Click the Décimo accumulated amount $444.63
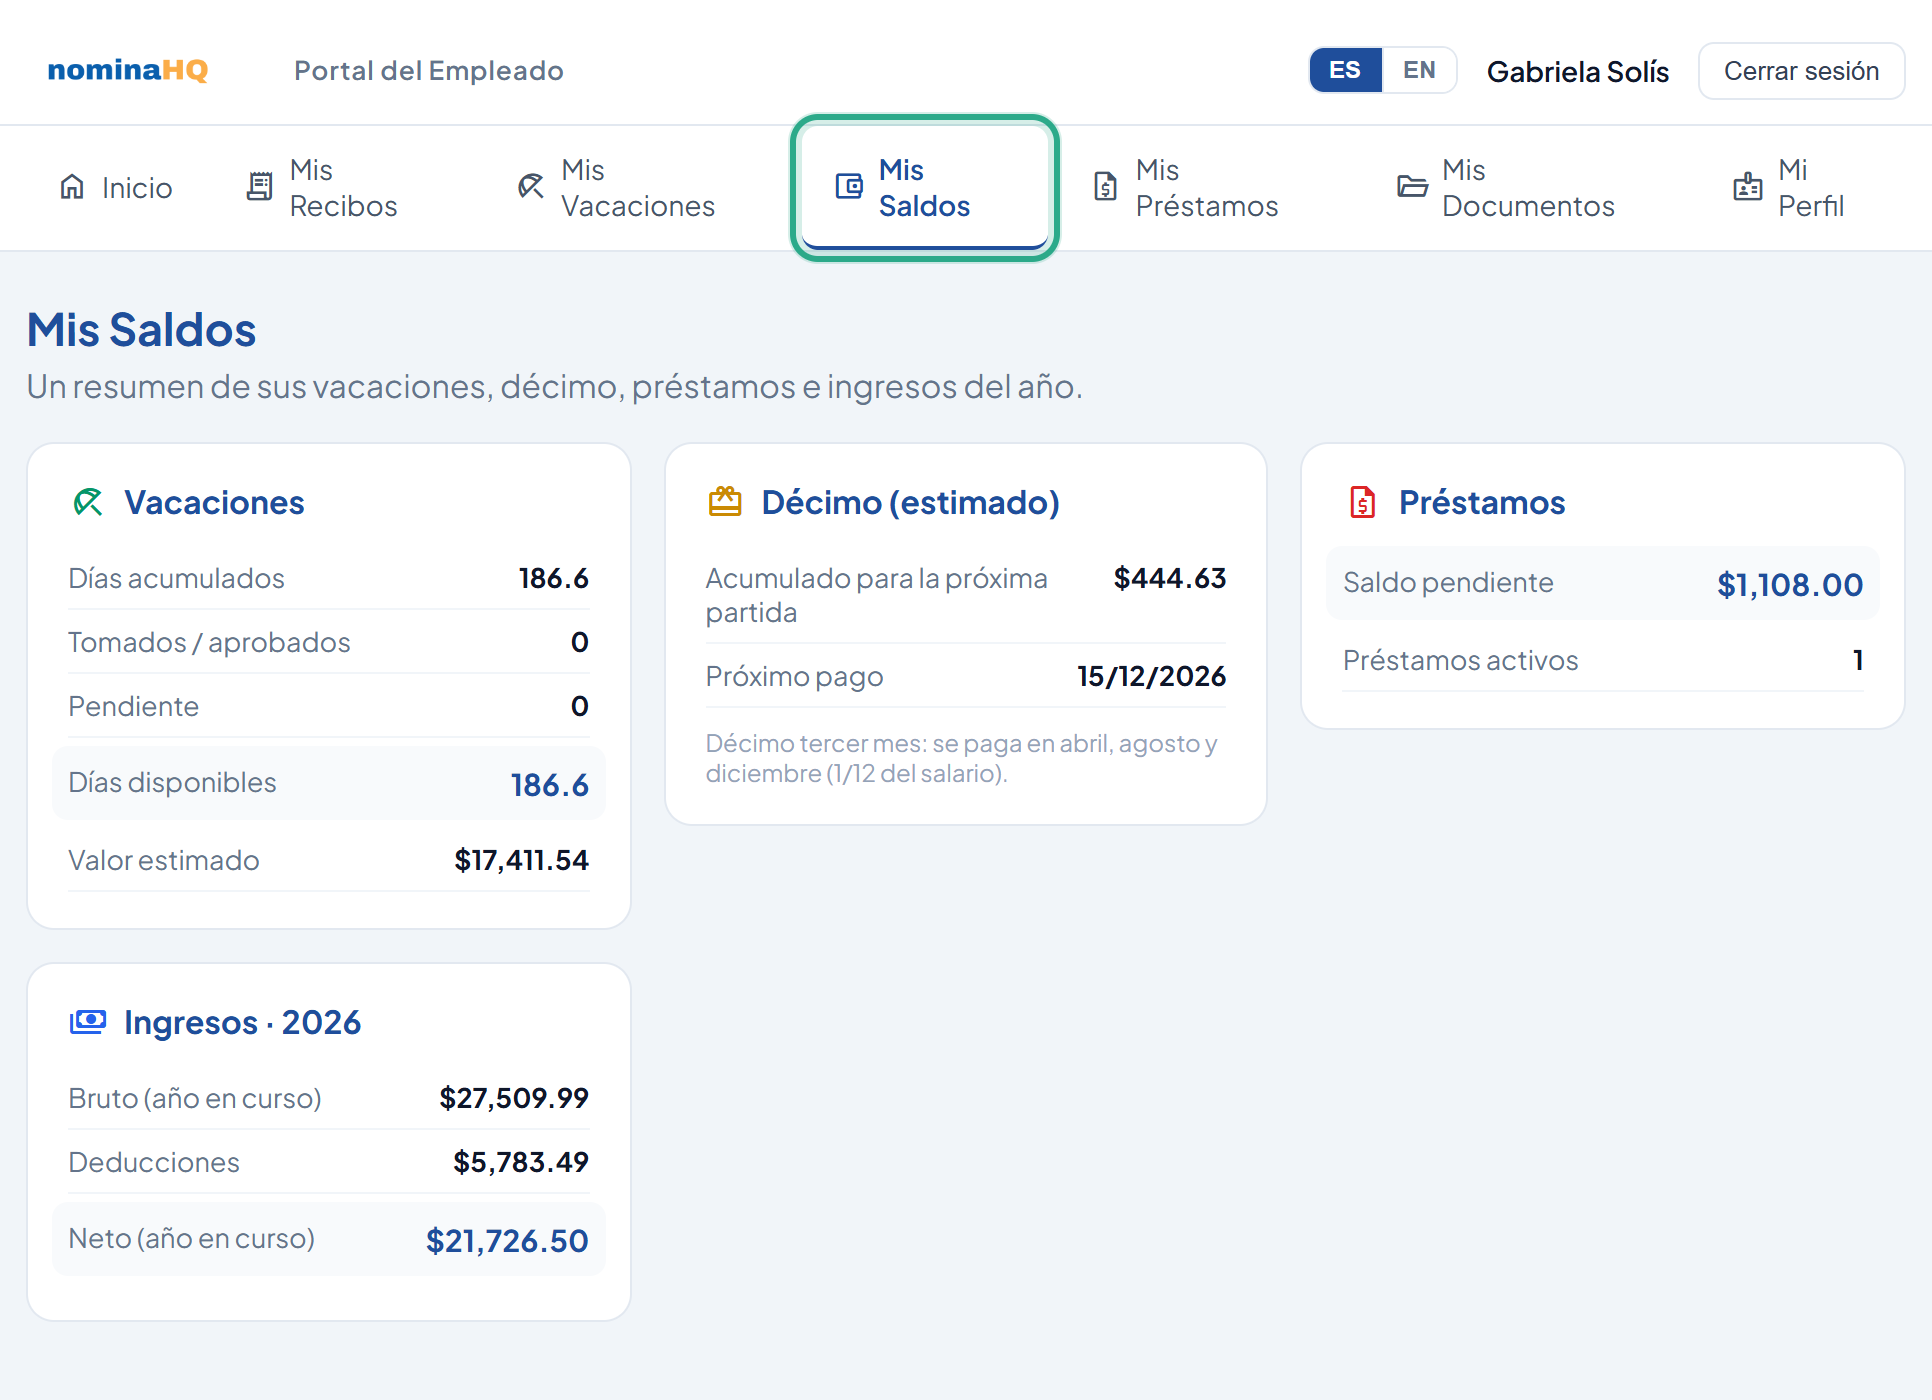The image size is (1932, 1400). [x=1170, y=578]
